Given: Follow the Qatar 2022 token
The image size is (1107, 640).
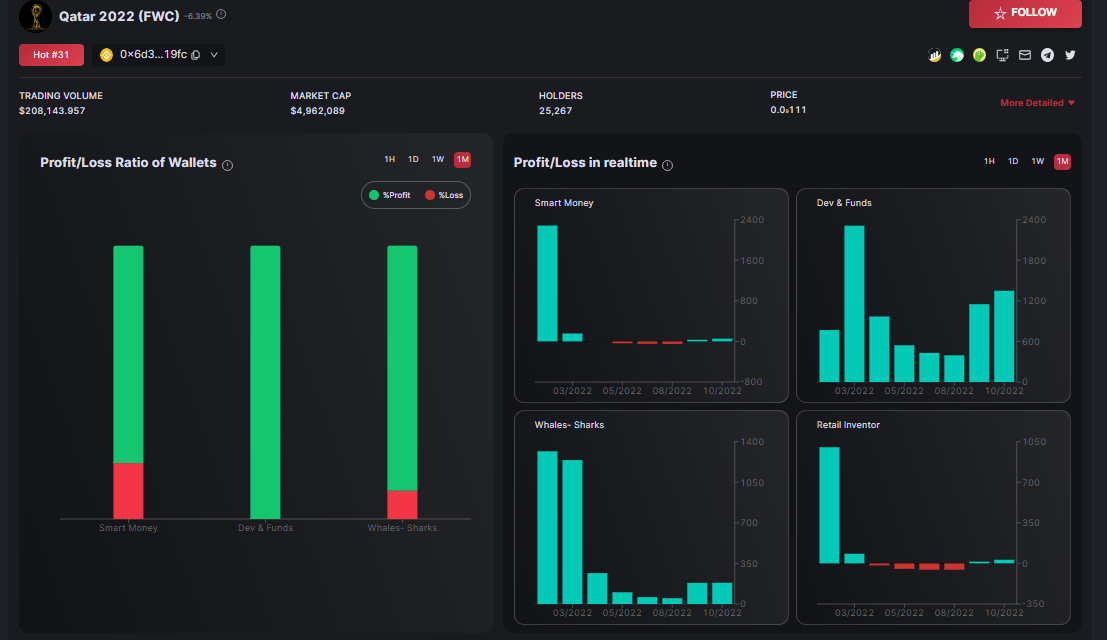Looking at the screenshot, I should tap(1025, 13).
